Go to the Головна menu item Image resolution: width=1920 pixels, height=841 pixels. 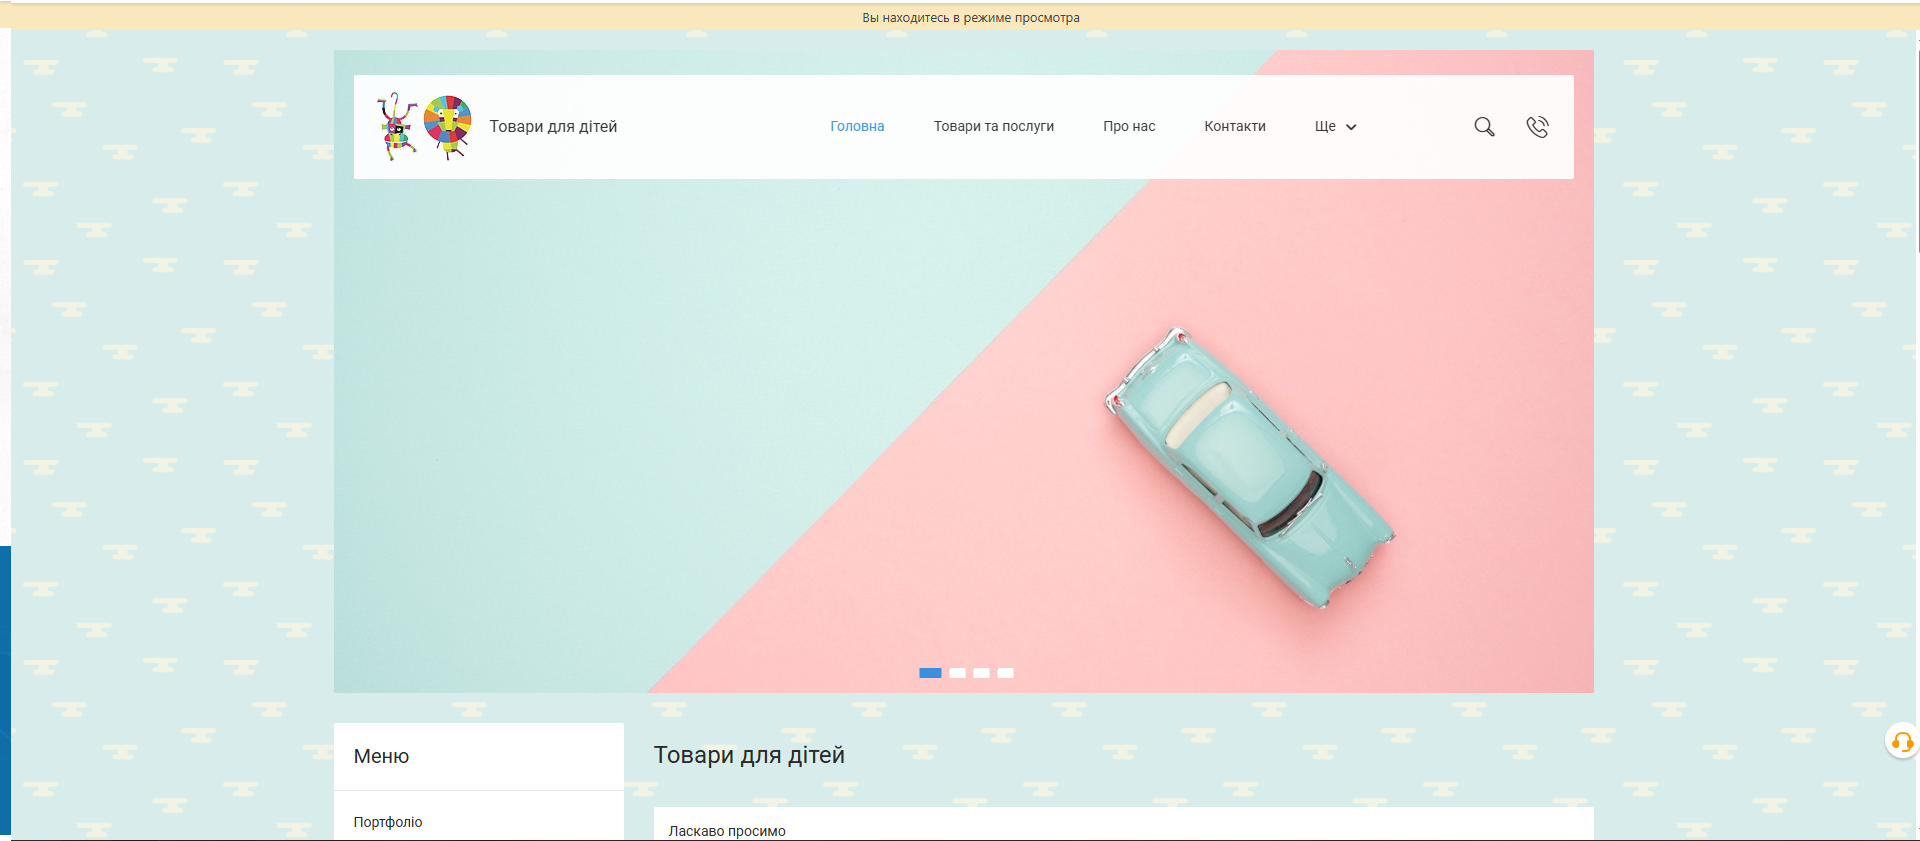click(857, 127)
